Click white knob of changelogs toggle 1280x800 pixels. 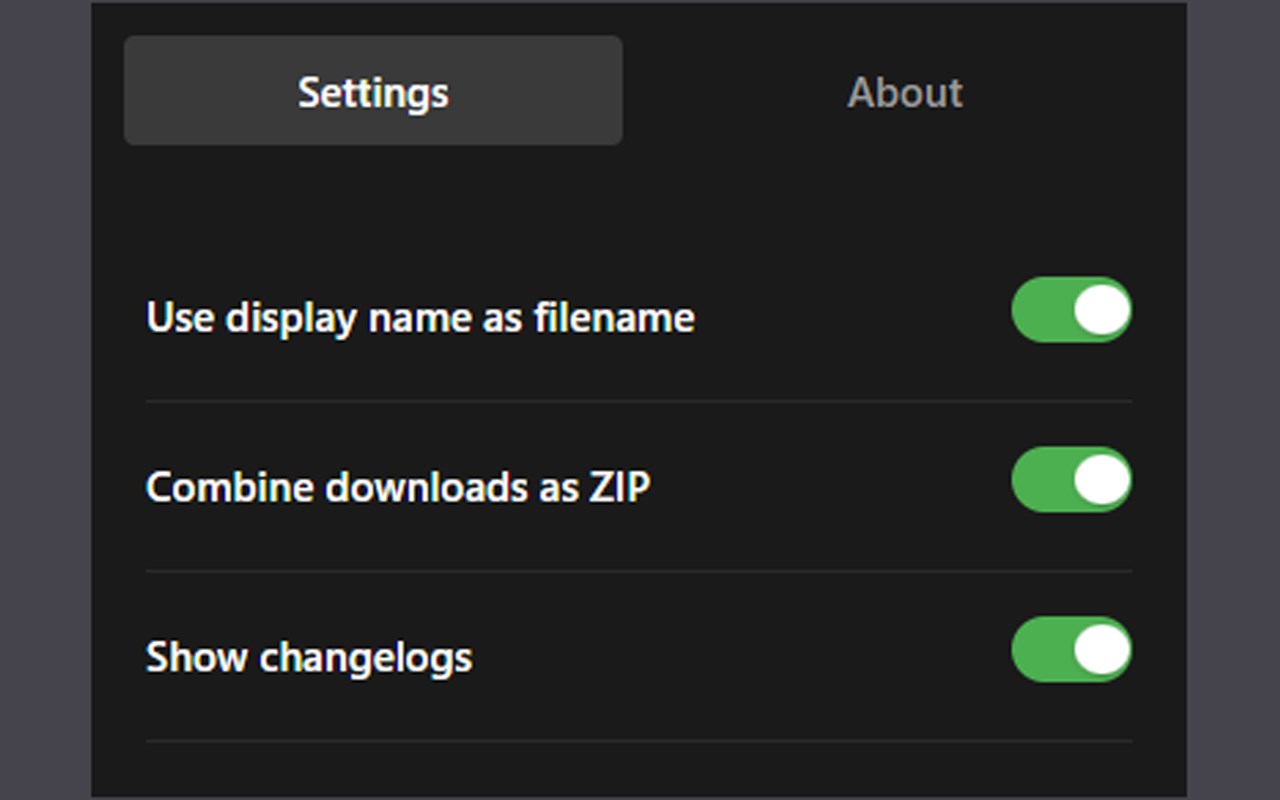[x=1102, y=650]
